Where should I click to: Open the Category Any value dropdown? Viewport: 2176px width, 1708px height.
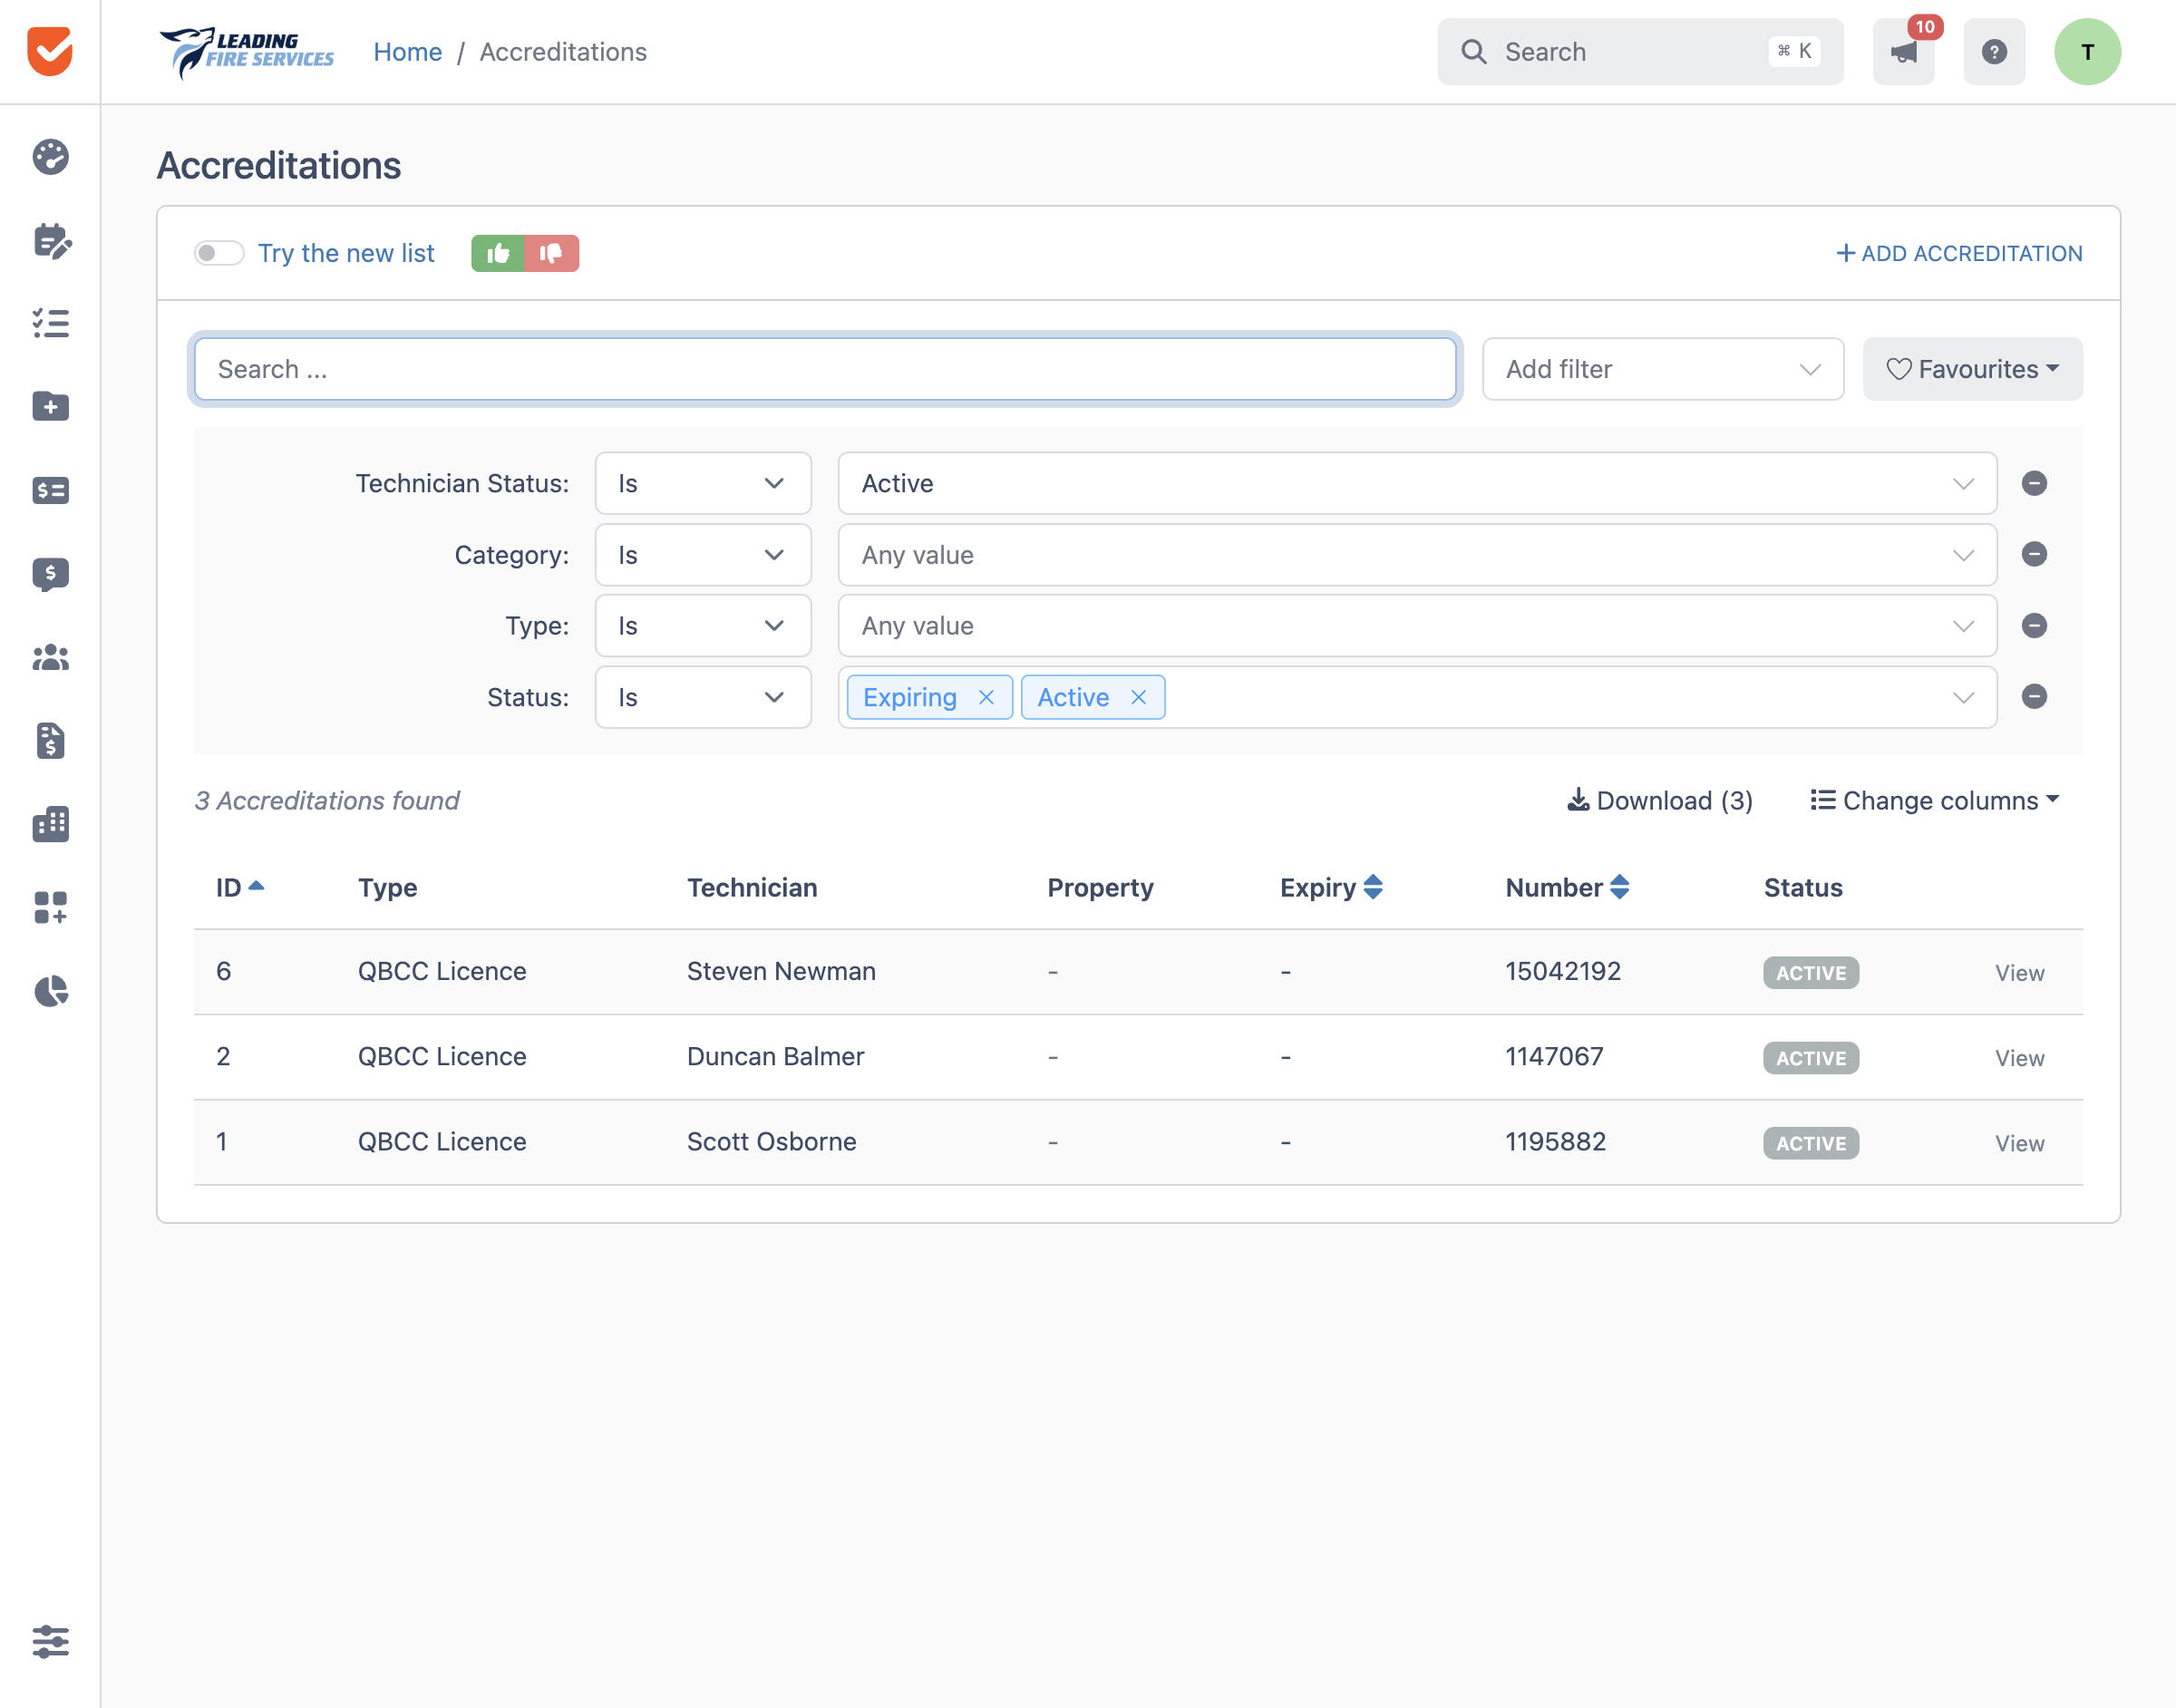point(1417,555)
